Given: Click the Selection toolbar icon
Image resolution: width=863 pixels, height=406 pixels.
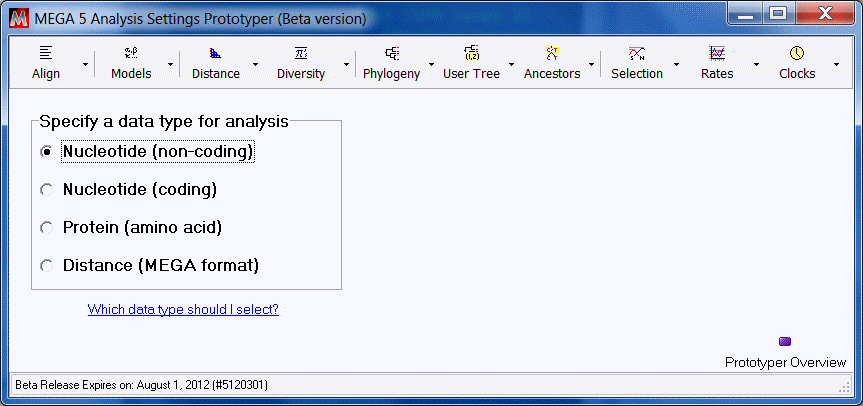Looking at the screenshot, I should [x=637, y=53].
